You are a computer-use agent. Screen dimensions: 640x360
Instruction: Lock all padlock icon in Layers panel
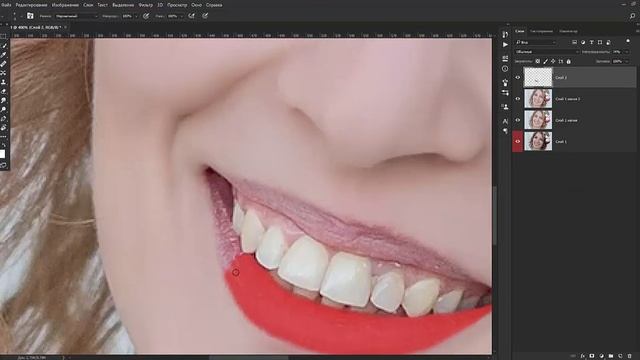click(x=569, y=61)
